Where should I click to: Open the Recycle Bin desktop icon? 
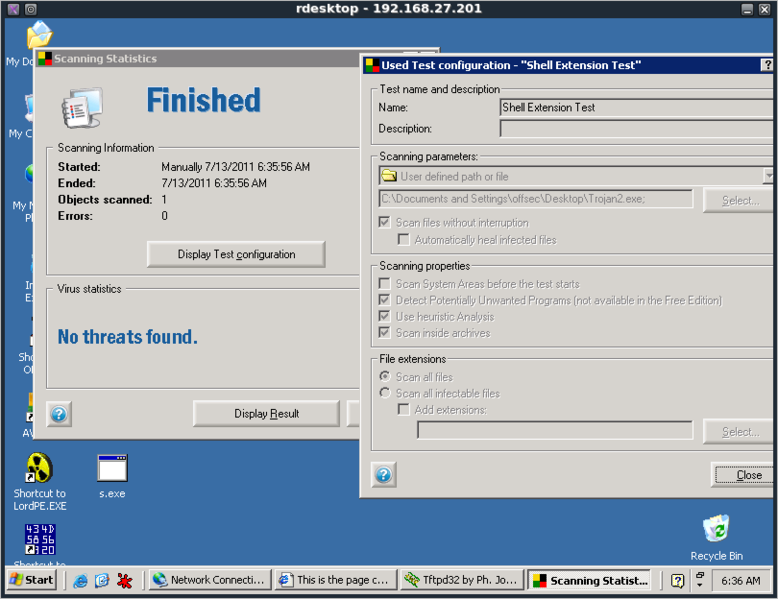[x=716, y=530]
